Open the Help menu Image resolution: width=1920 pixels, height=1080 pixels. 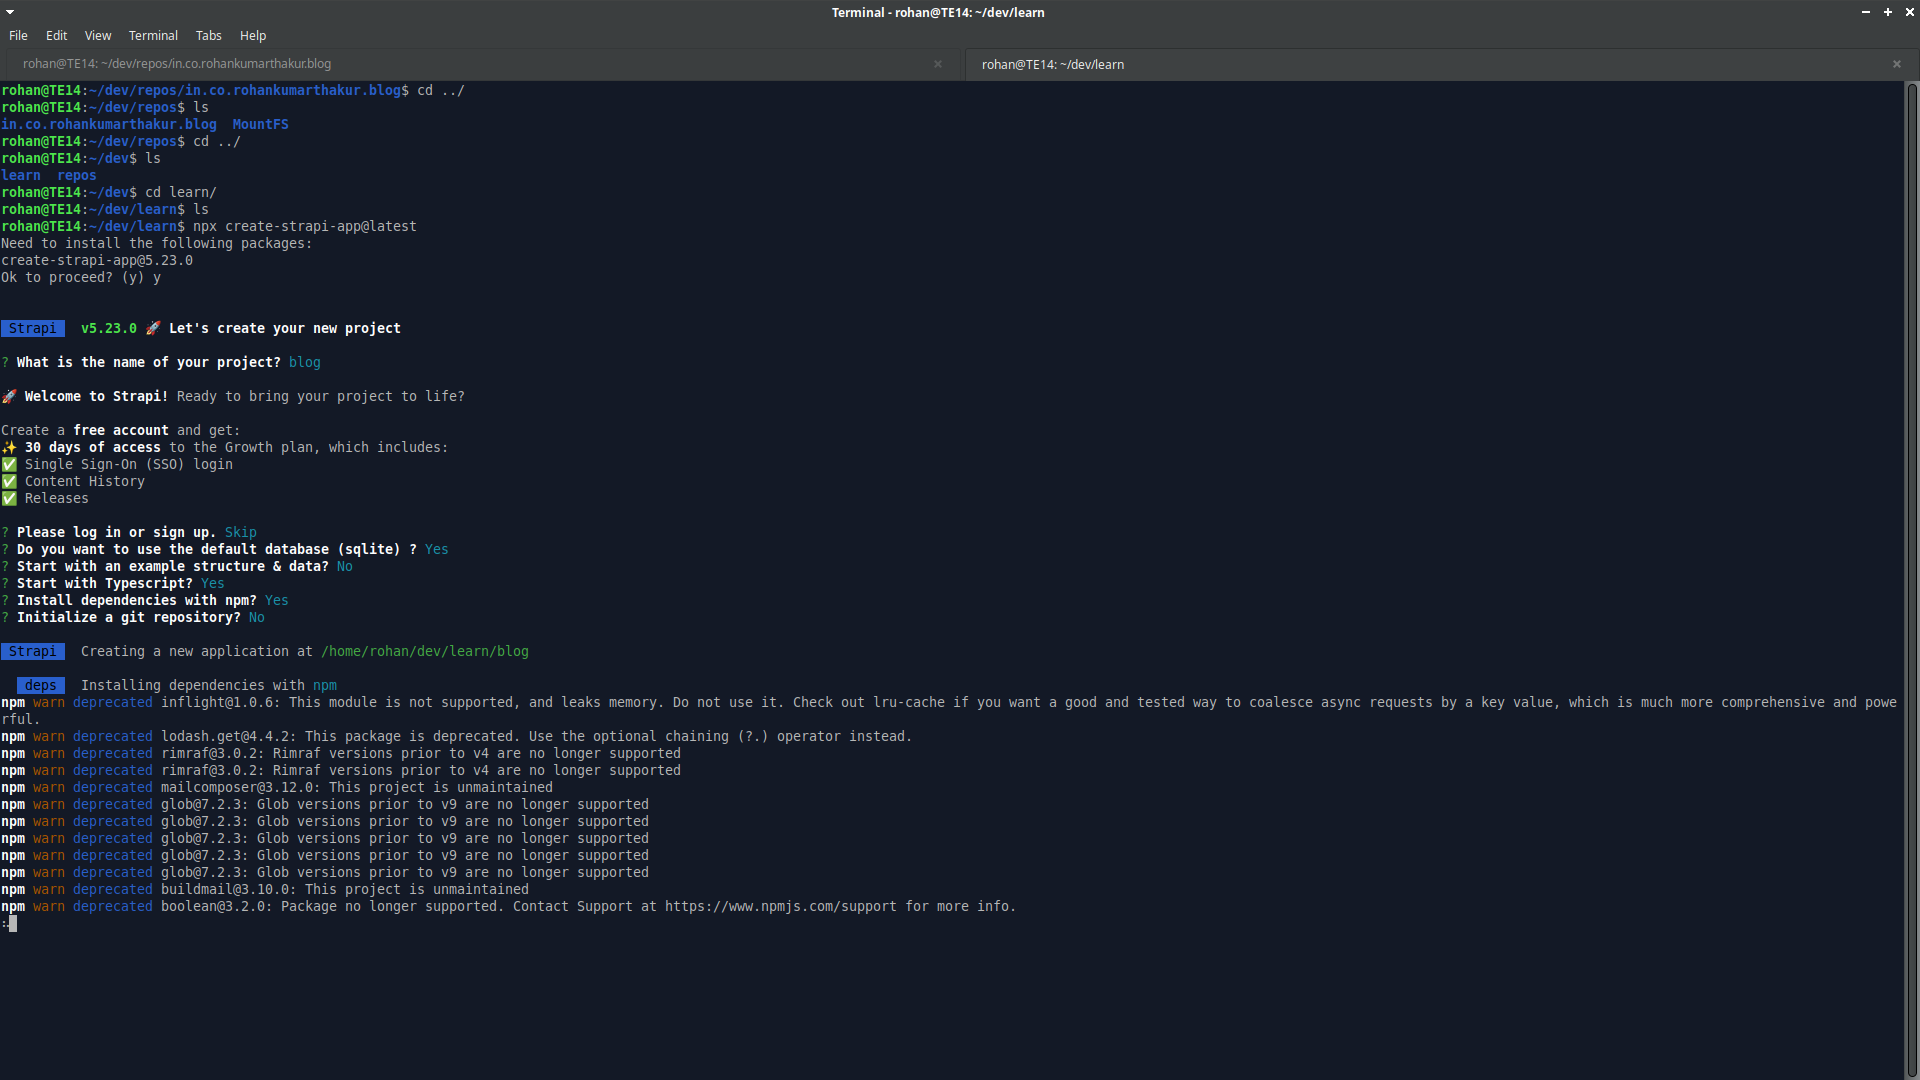click(x=253, y=35)
